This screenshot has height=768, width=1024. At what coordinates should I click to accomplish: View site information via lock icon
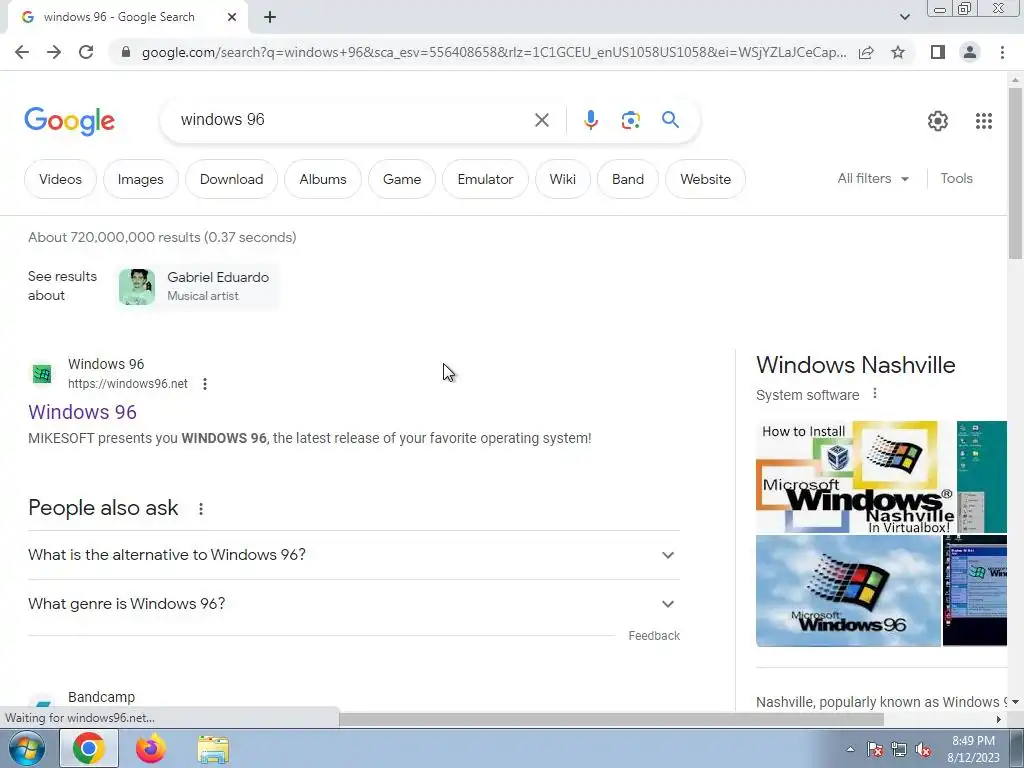[126, 52]
